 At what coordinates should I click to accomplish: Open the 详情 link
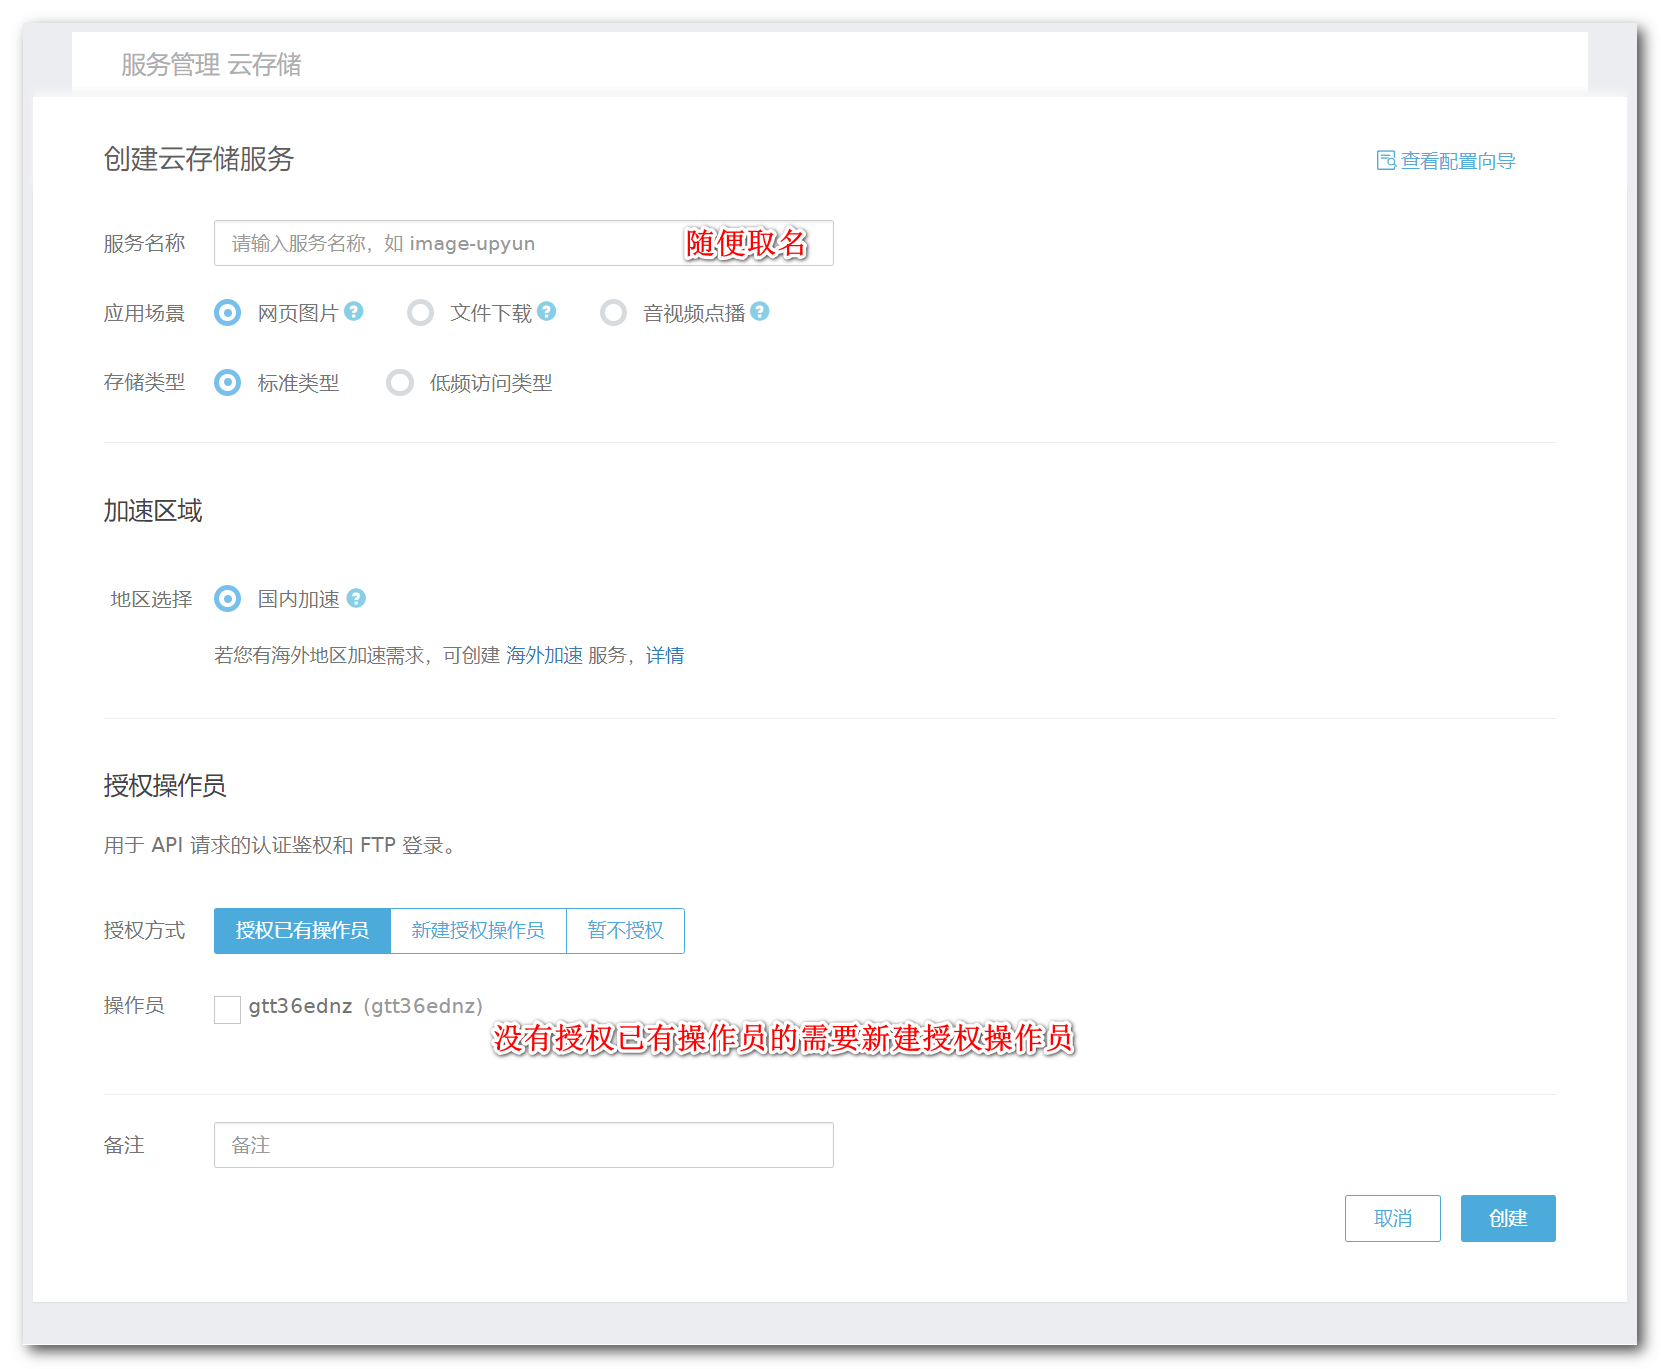pyautogui.click(x=665, y=656)
